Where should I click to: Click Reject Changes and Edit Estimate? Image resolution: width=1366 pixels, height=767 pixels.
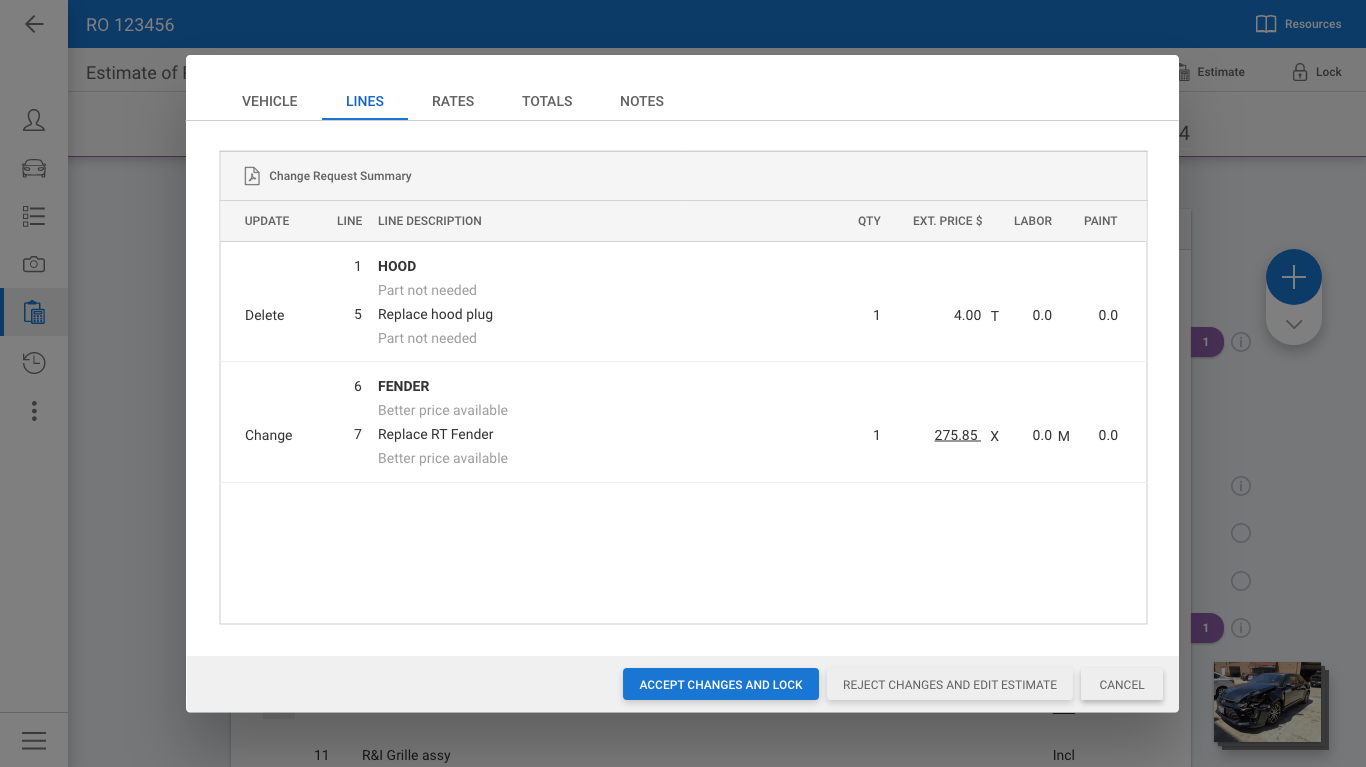[949, 685]
